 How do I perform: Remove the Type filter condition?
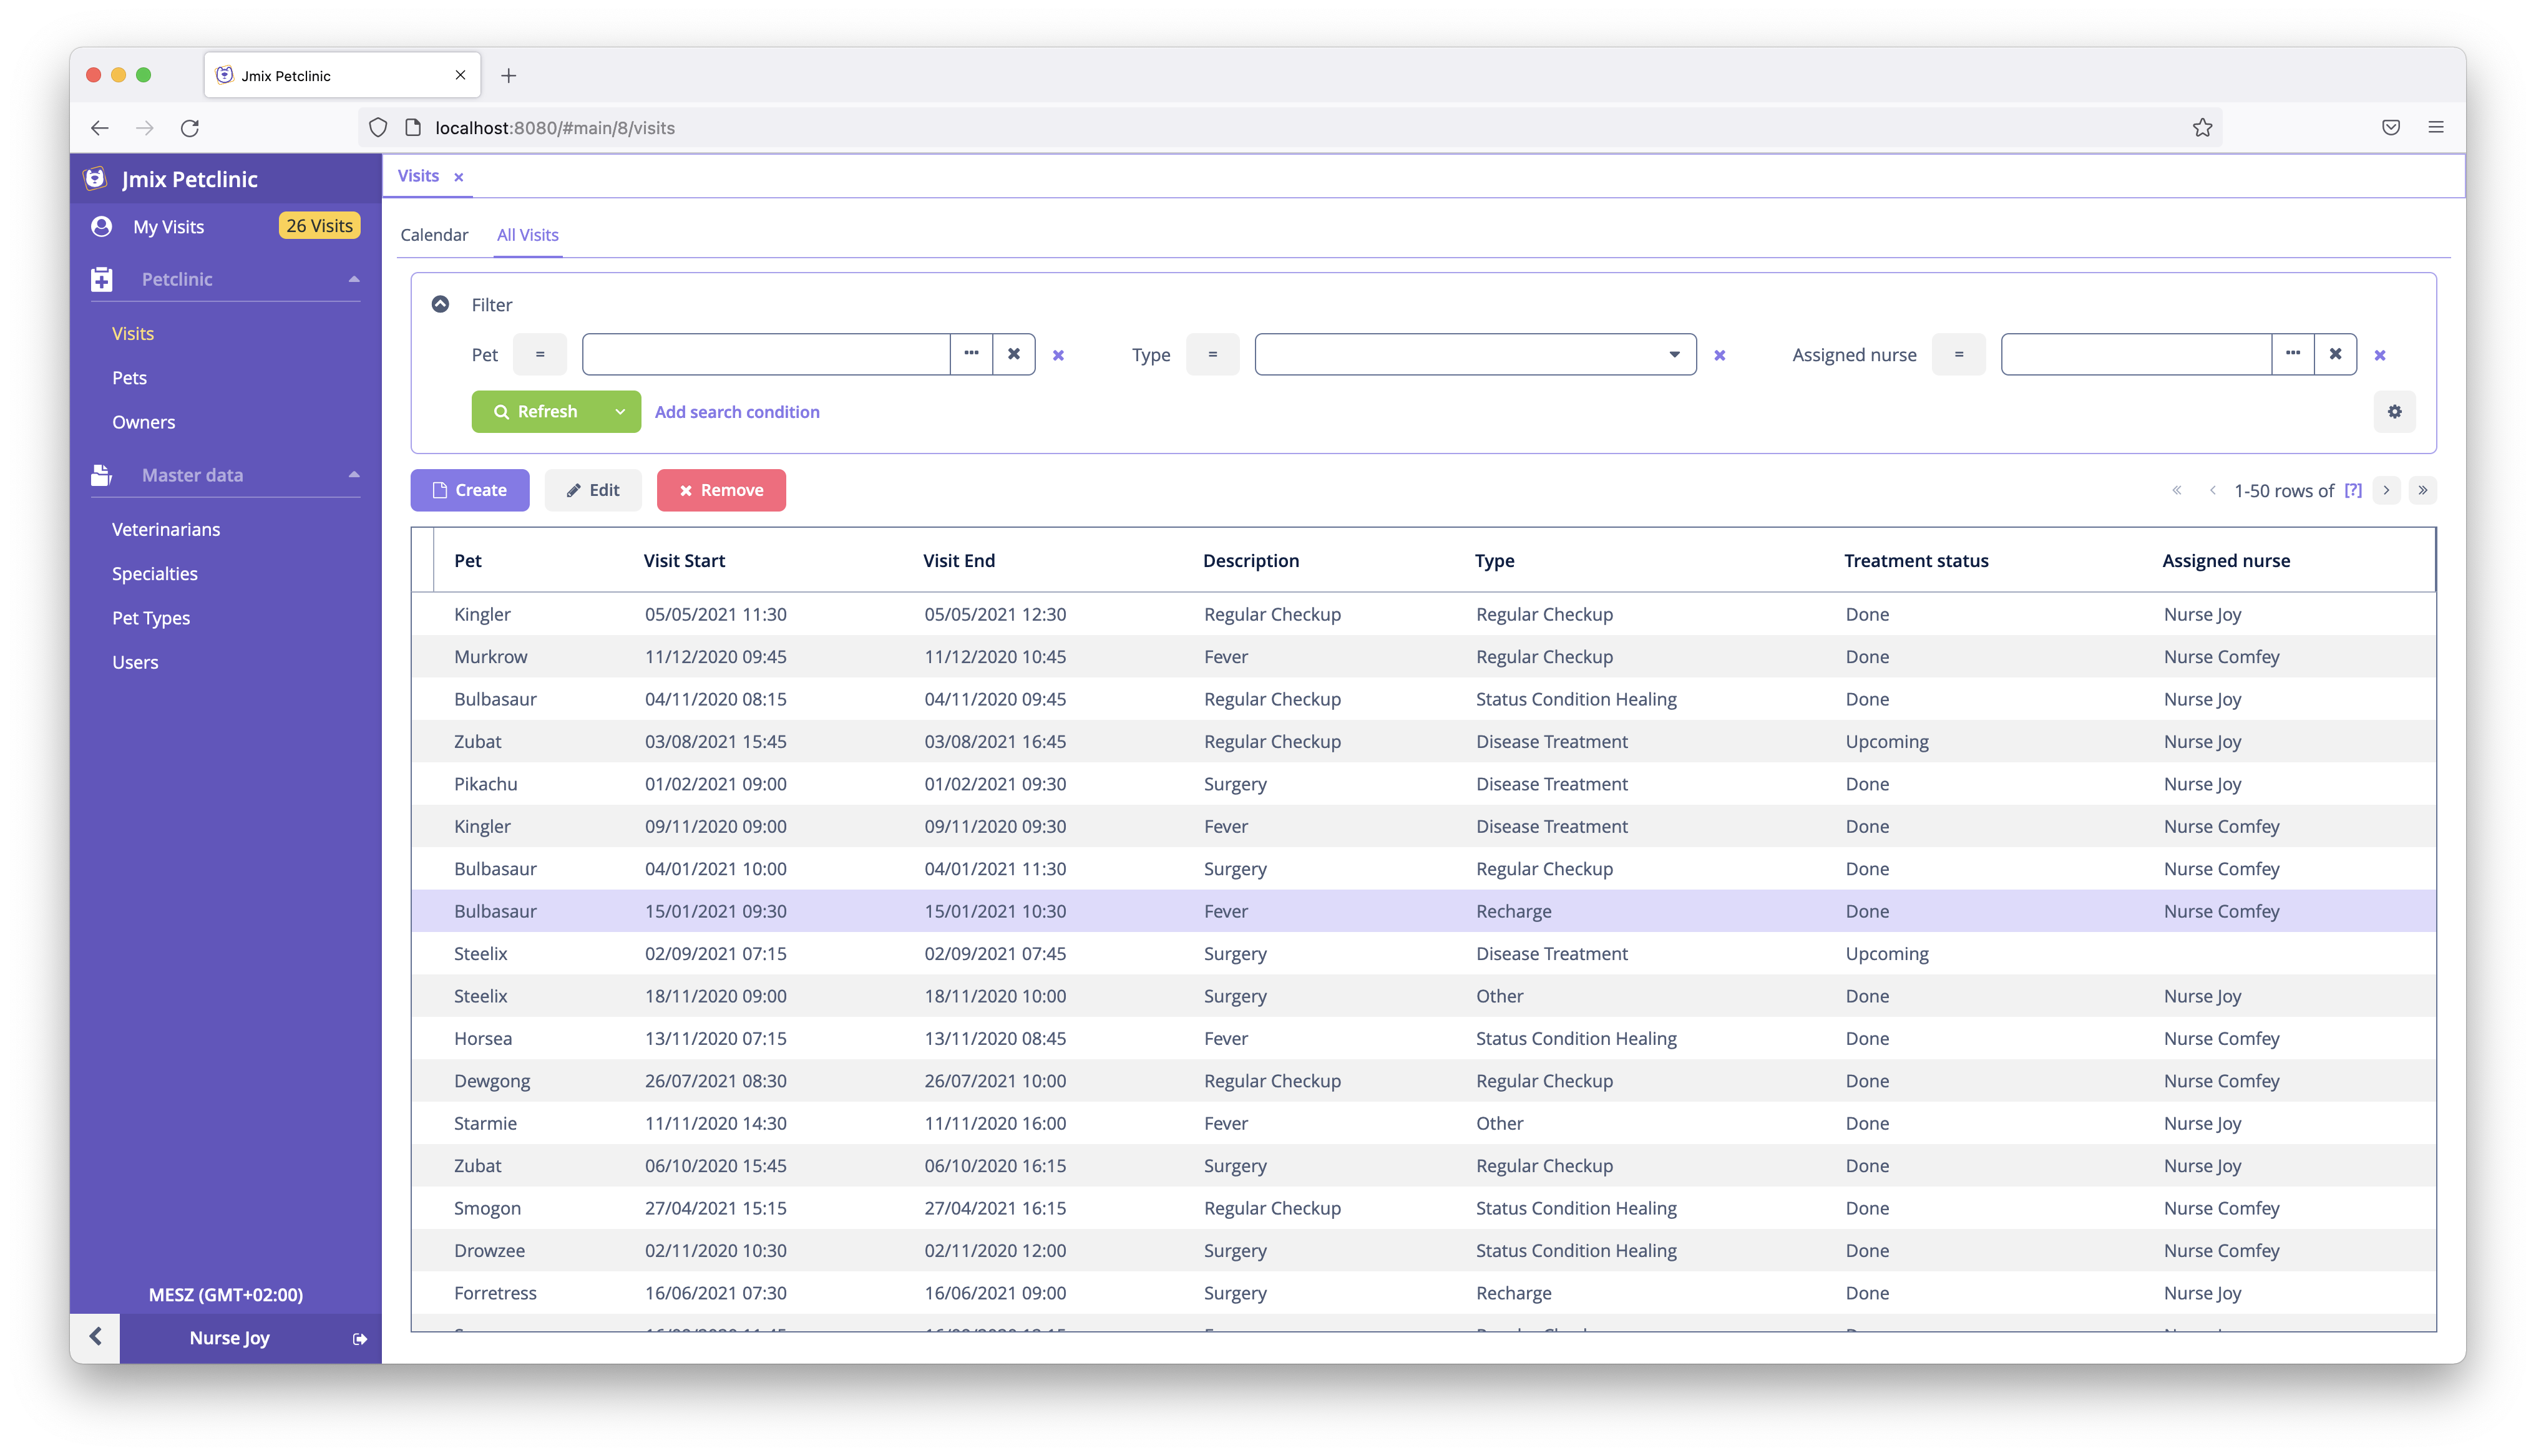coord(1720,356)
